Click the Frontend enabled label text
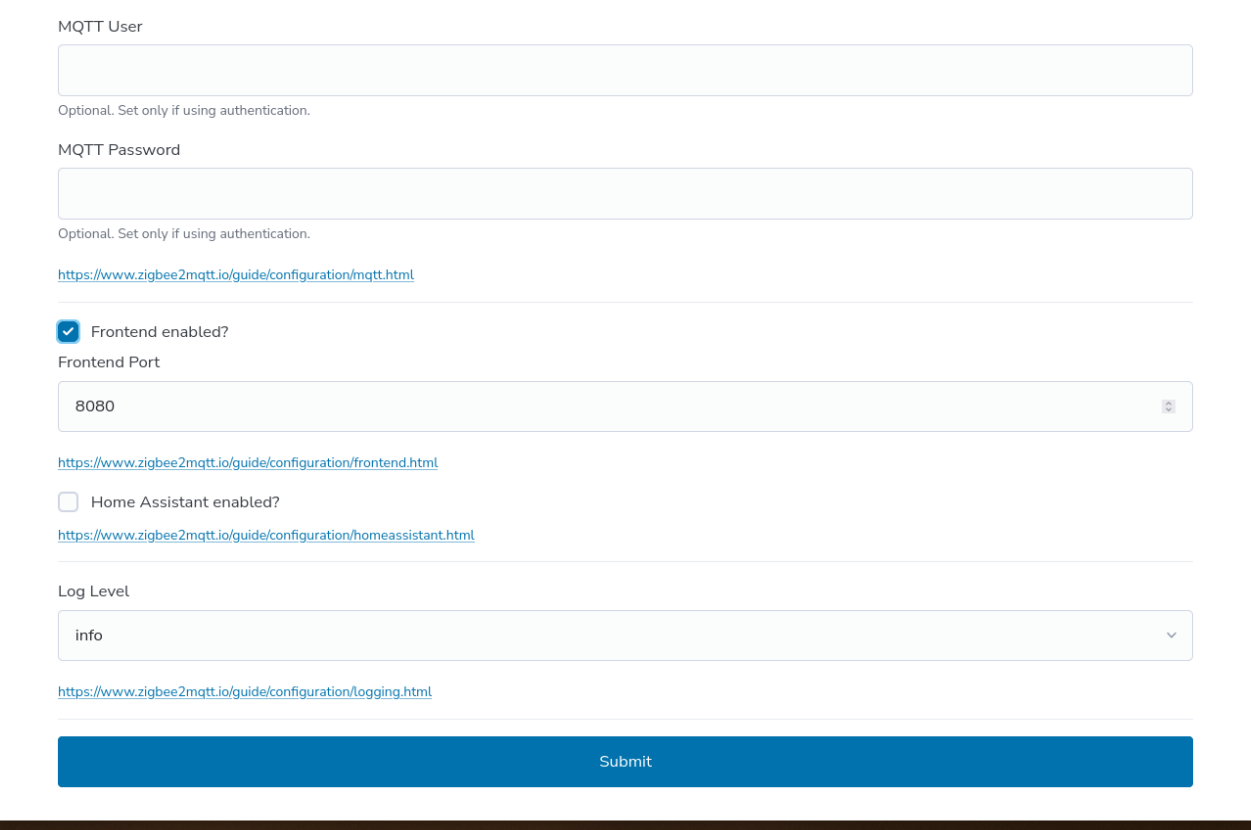The image size is (1251, 830). coord(159,331)
